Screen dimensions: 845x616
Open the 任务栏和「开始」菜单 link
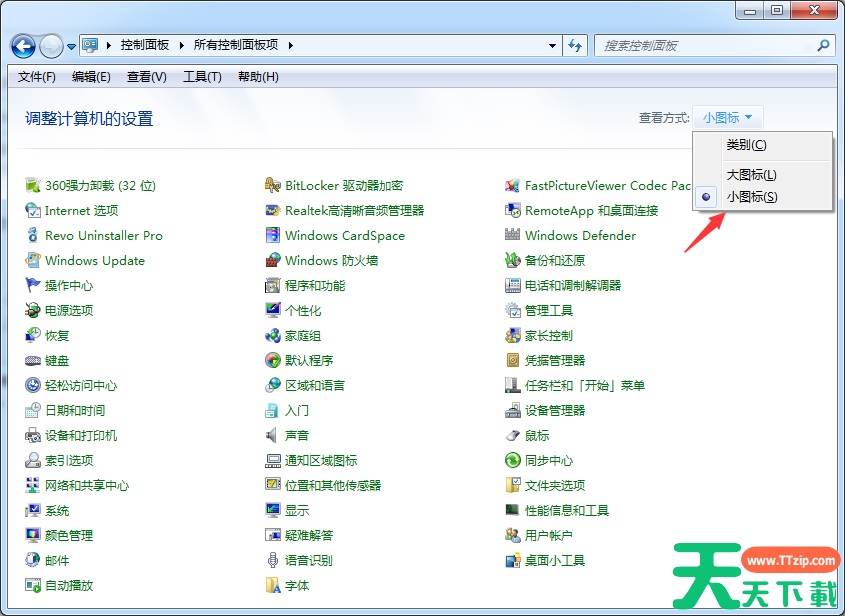point(585,385)
